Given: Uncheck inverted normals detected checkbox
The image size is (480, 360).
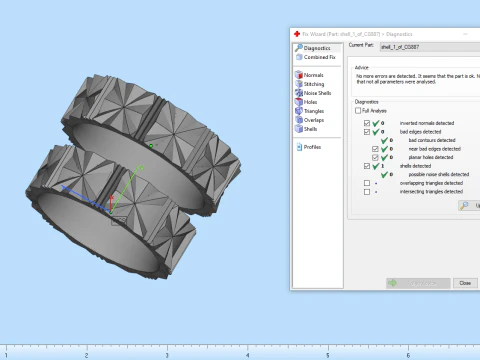Looking at the screenshot, I should [x=367, y=123].
